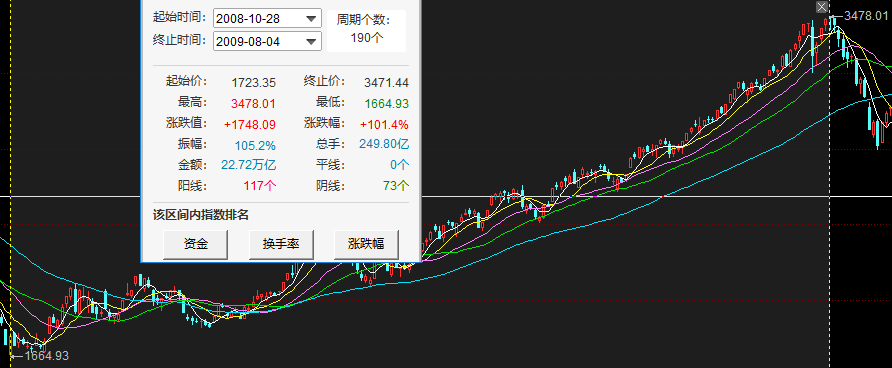Click the green 最低 value 1664.93 in panel
The image size is (892, 368).
[x=386, y=104]
